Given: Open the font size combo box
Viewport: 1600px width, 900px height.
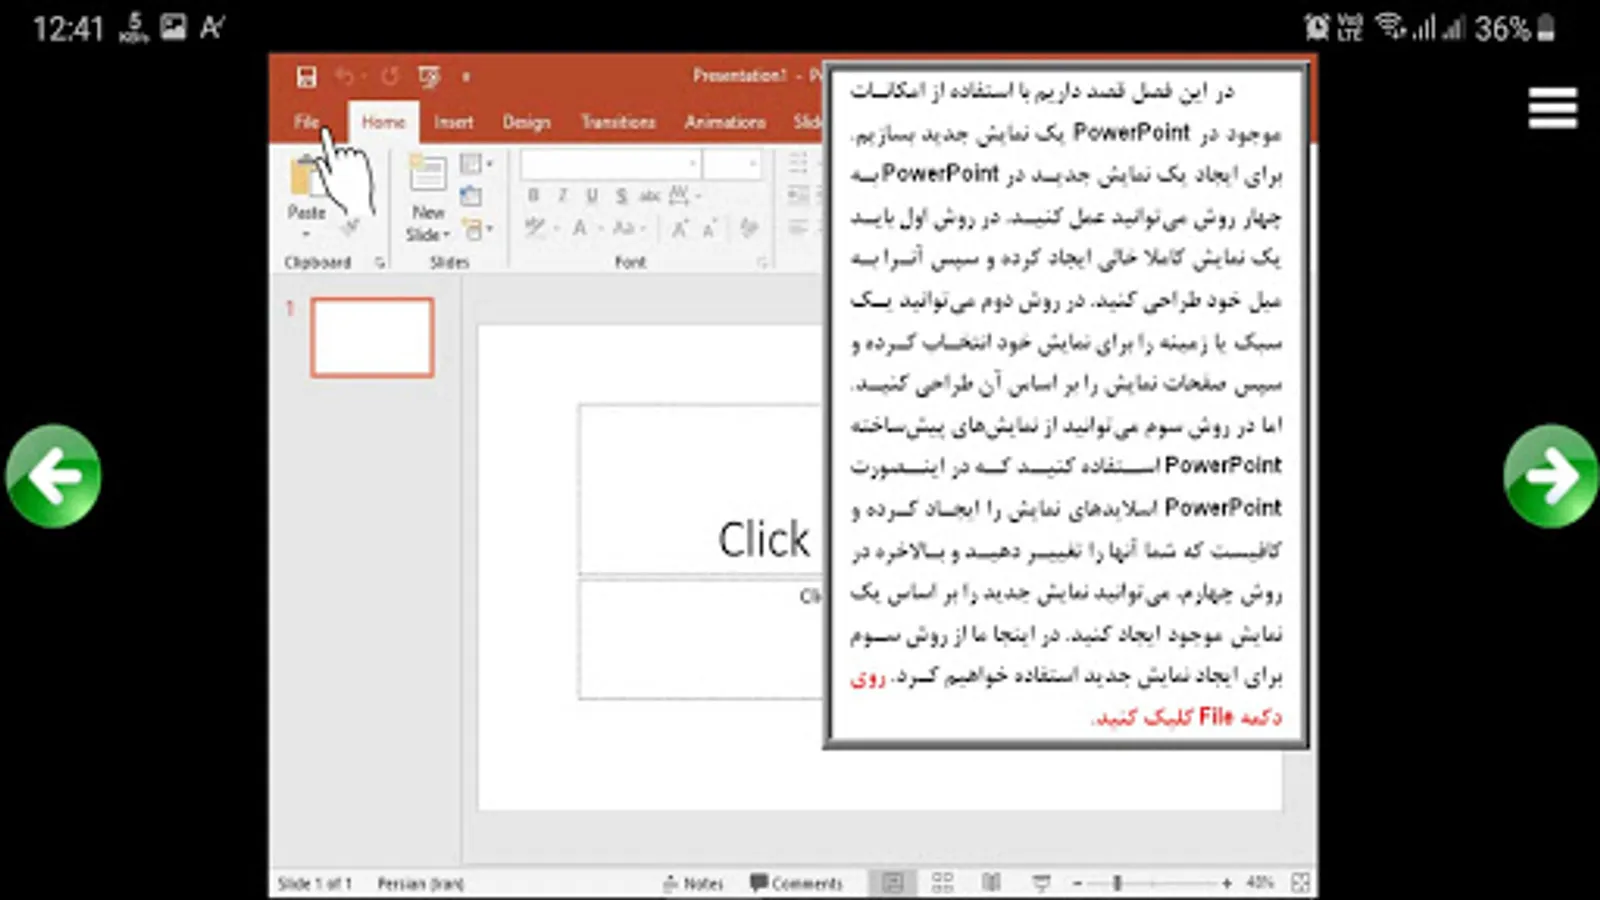Looking at the screenshot, I should click(733, 163).
